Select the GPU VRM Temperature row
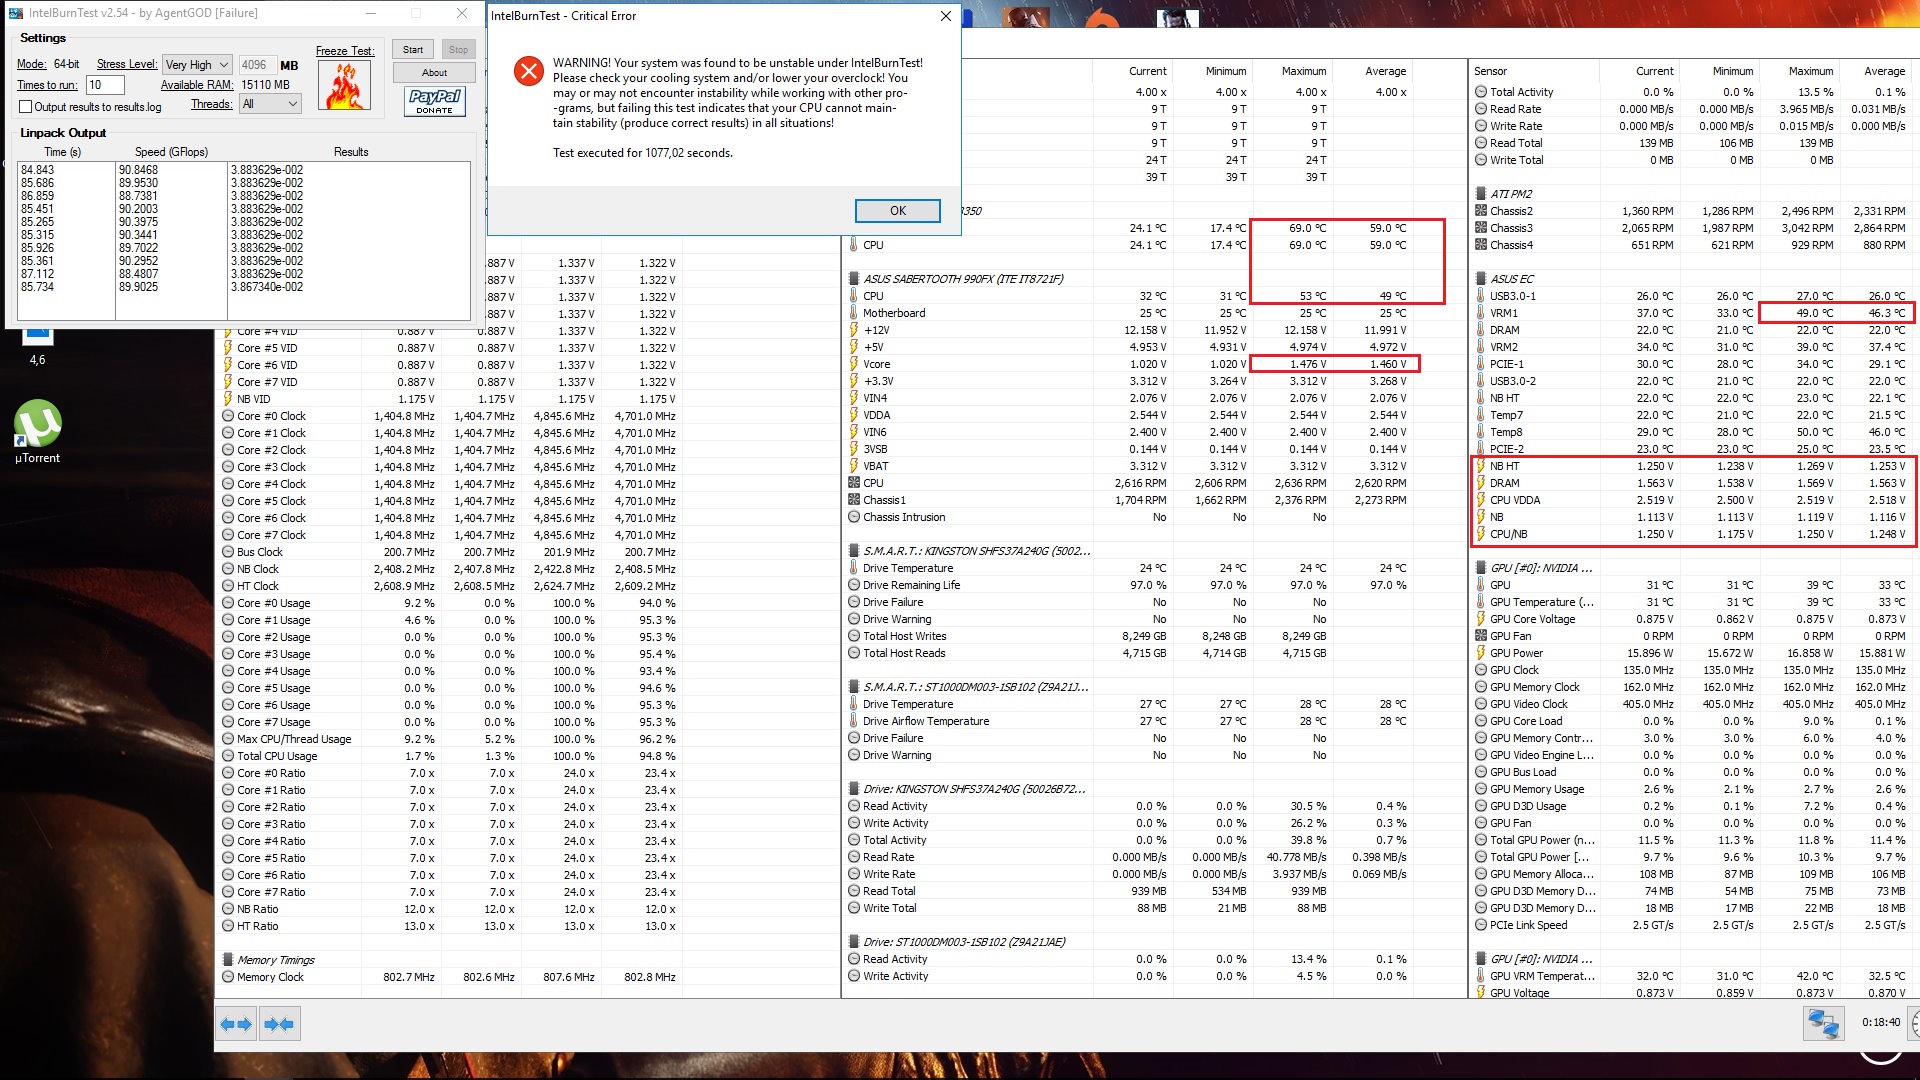This screenshot has height=1080, width=1920. pos(1692,976)
